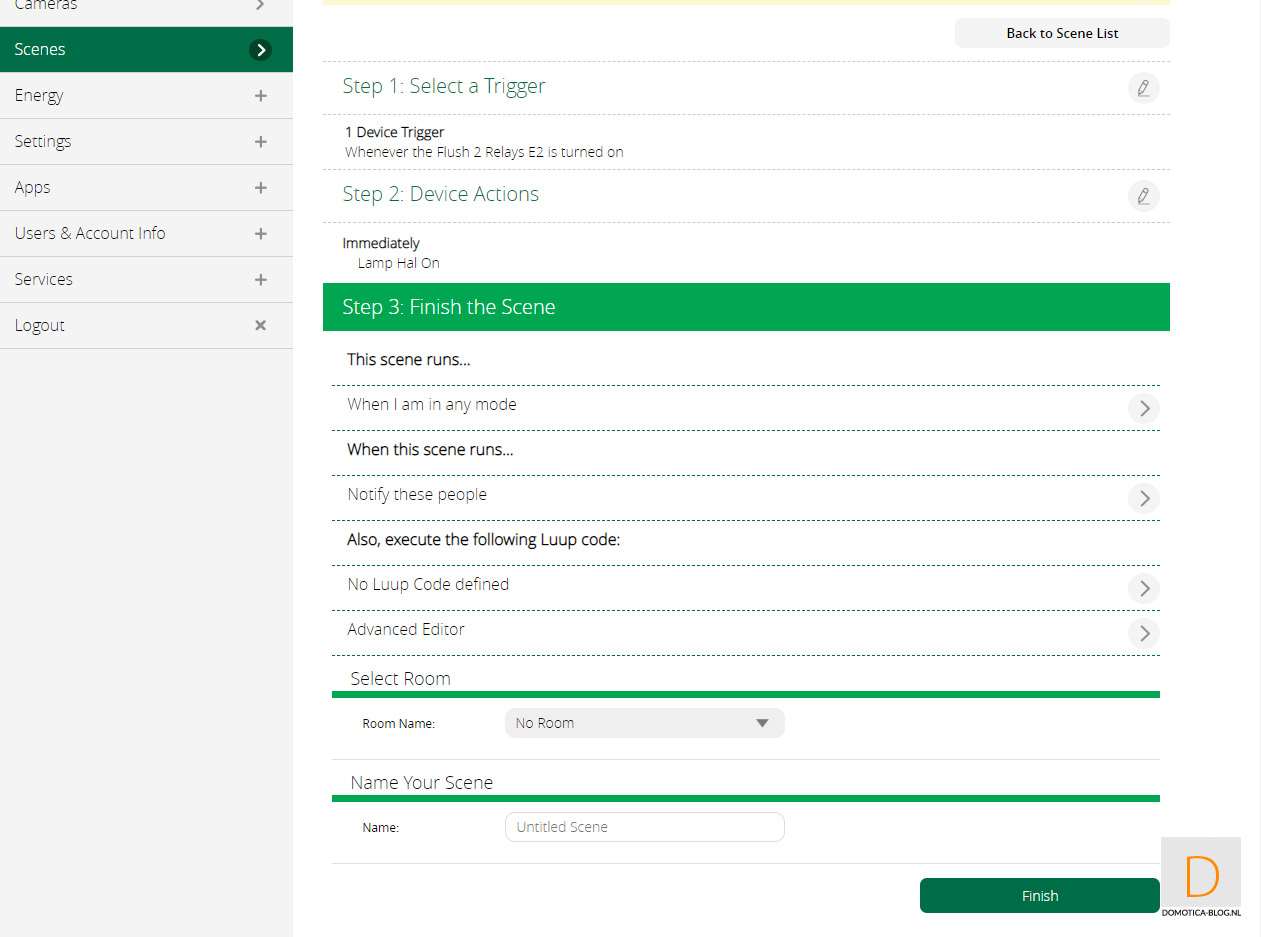This screenshot has width=1261, height=937.
Task: Open Users & Account Info menu
Action: click(90, 233)
